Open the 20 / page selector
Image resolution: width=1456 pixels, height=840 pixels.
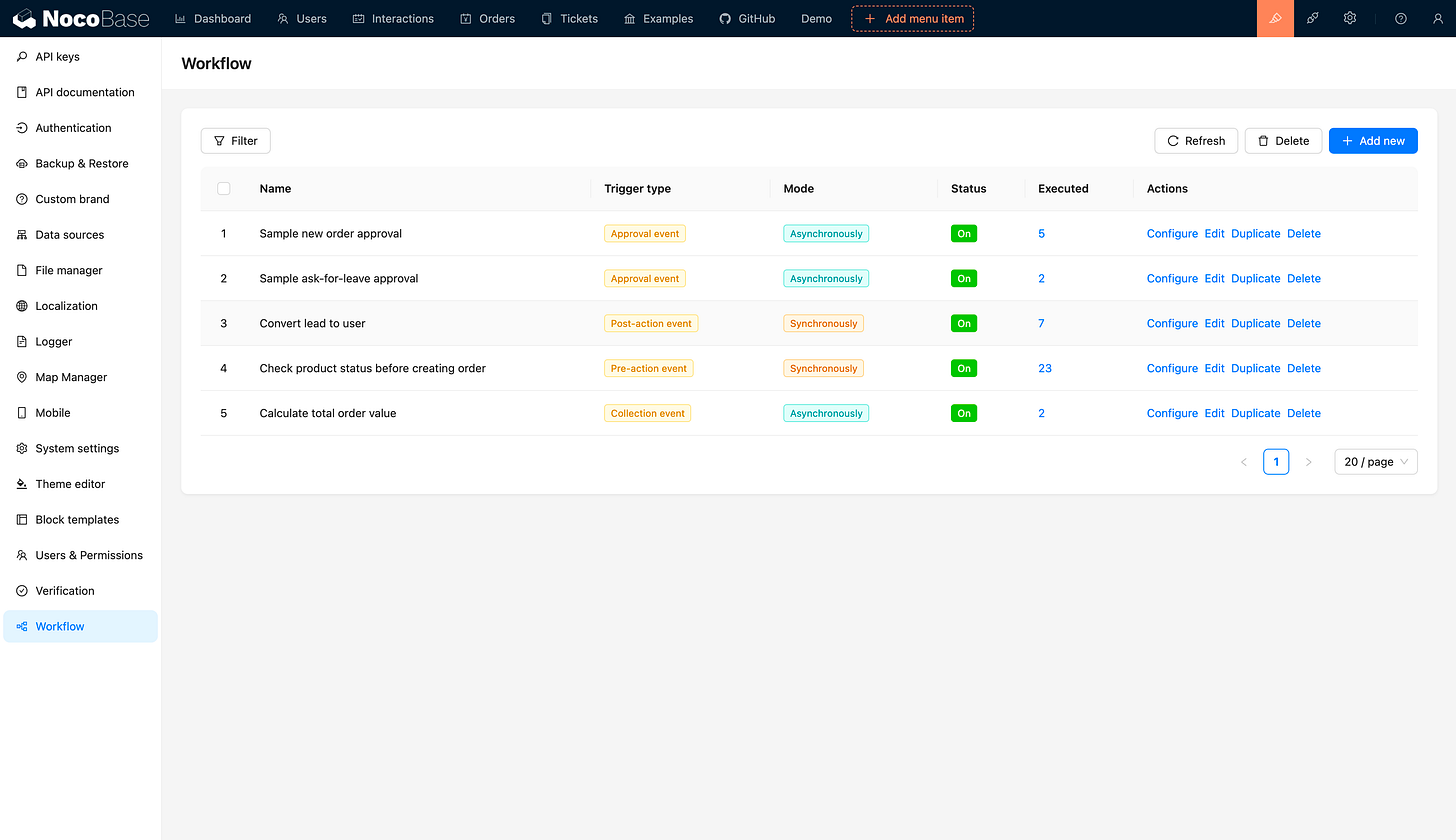pyautogui.click(x=1375, y=461)
